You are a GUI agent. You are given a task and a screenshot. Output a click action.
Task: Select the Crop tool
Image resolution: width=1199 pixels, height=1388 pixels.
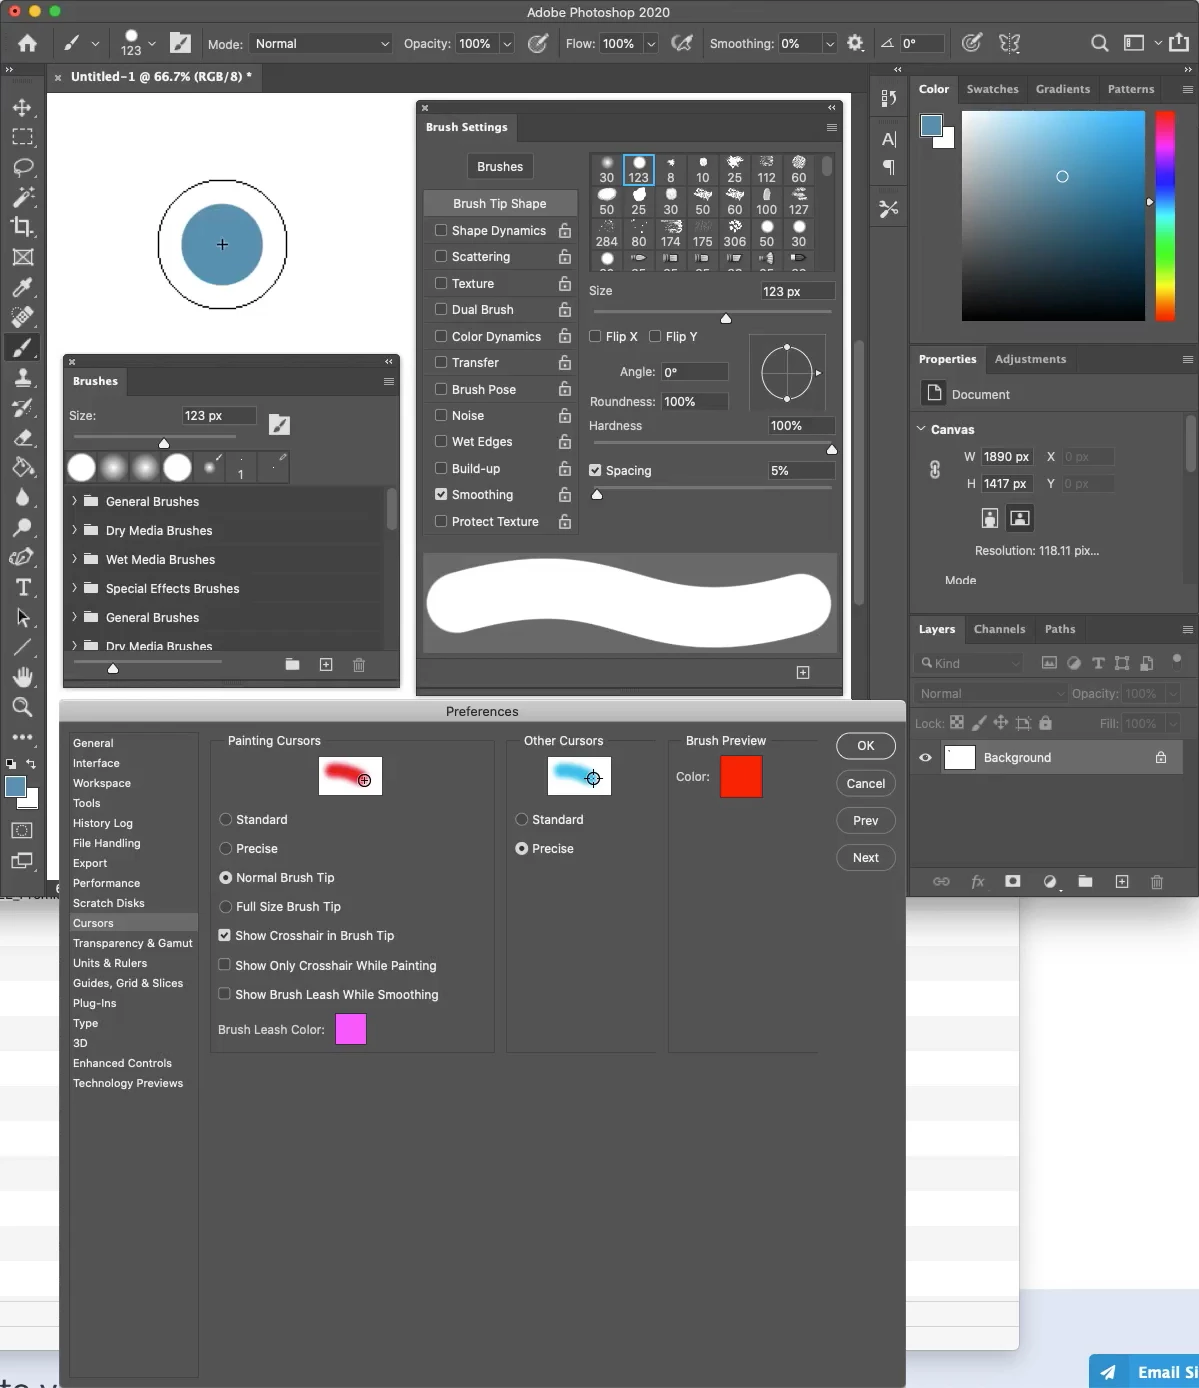pos(22,227)
